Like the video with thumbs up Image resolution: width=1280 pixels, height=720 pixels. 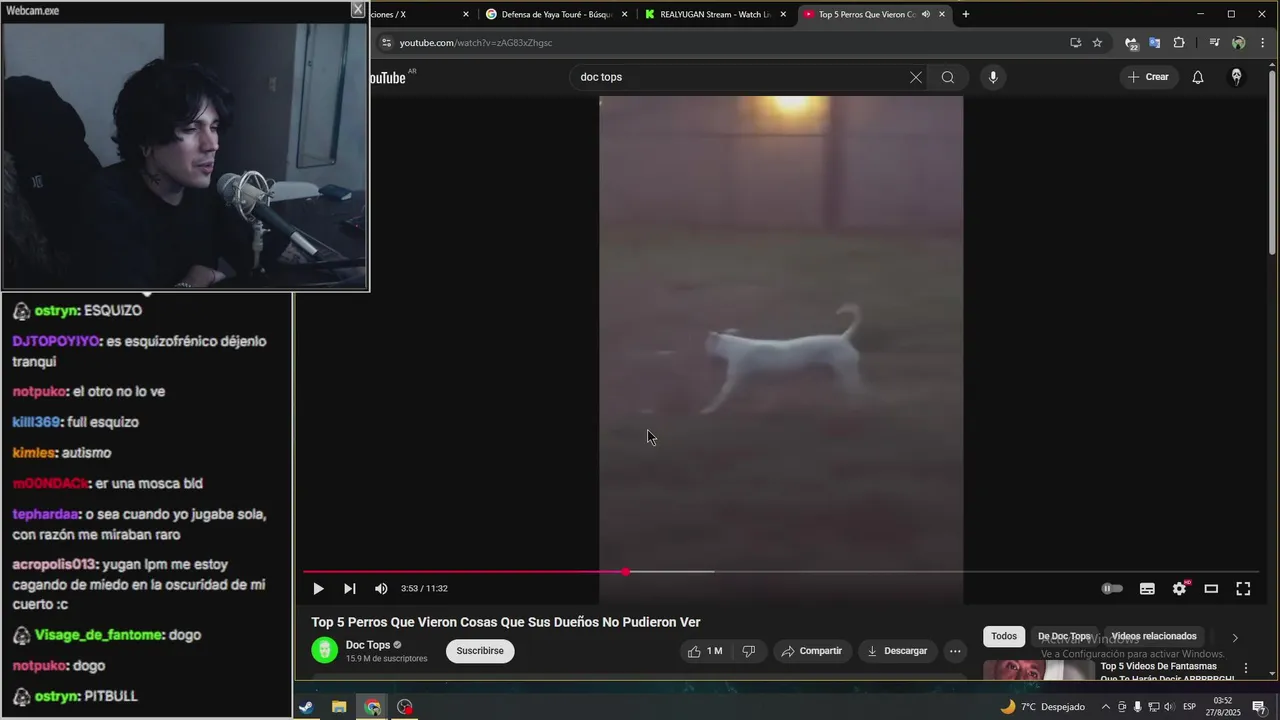705,651
